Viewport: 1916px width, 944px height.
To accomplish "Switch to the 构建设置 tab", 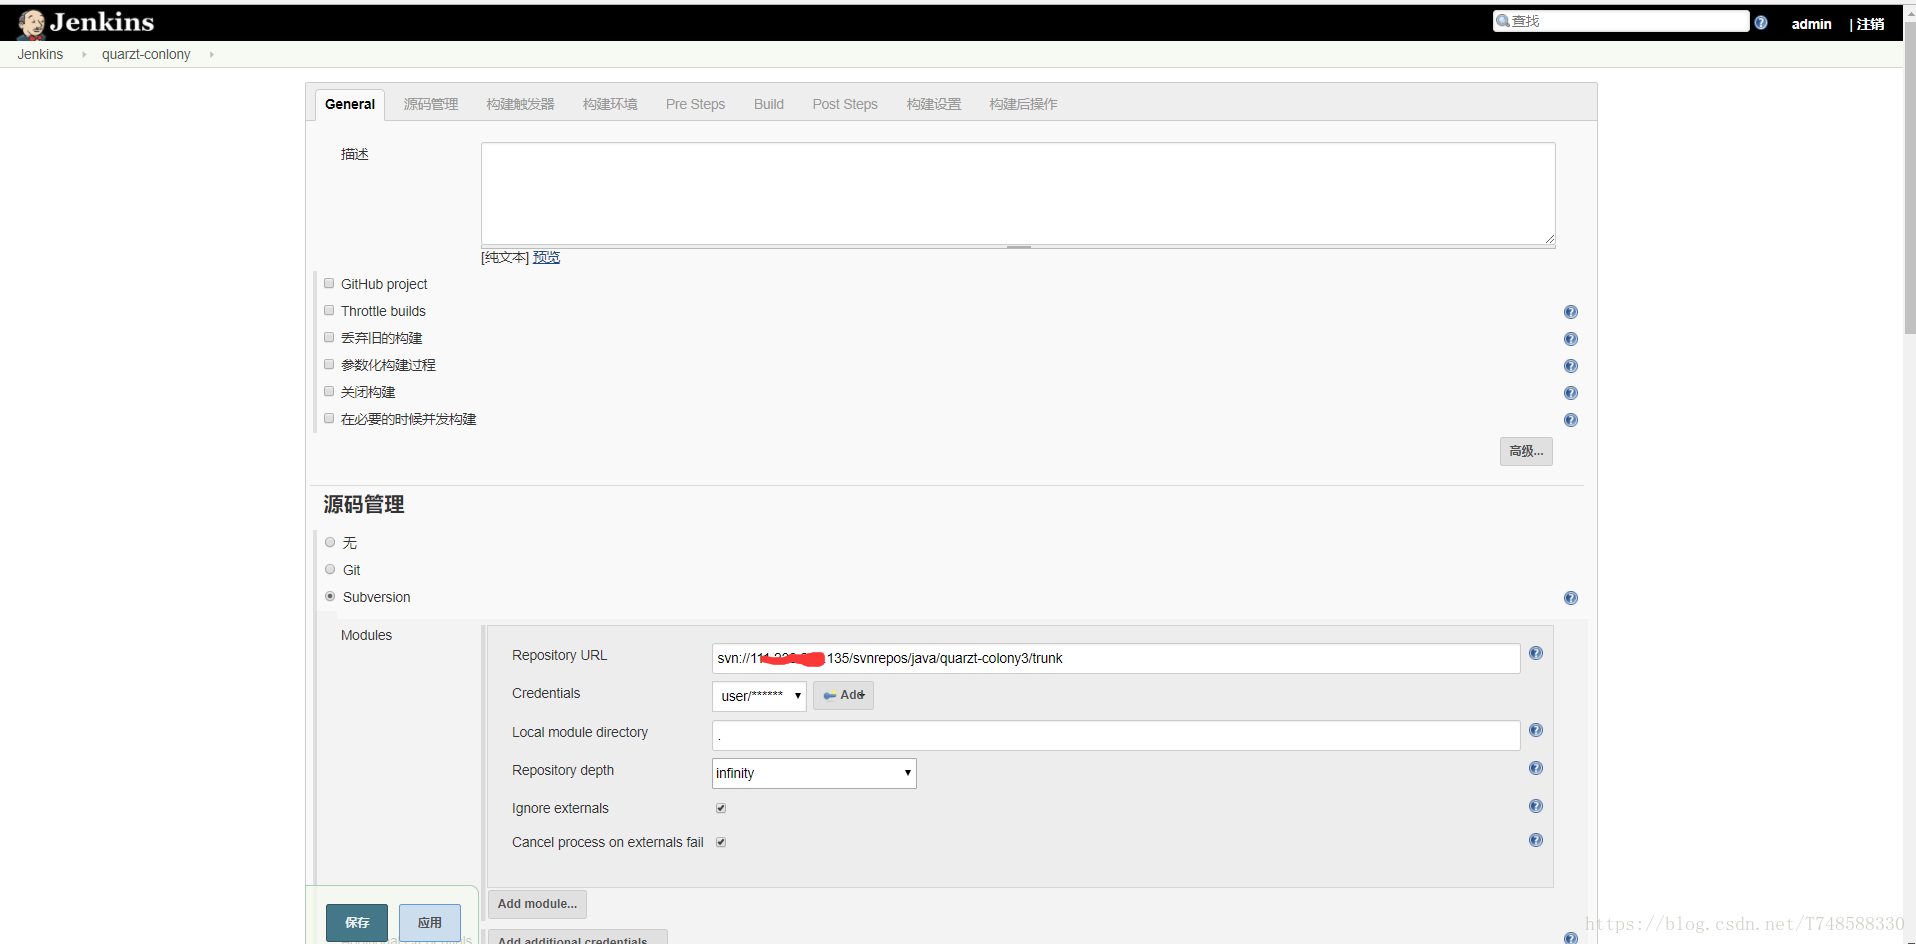I will (934, 104).
